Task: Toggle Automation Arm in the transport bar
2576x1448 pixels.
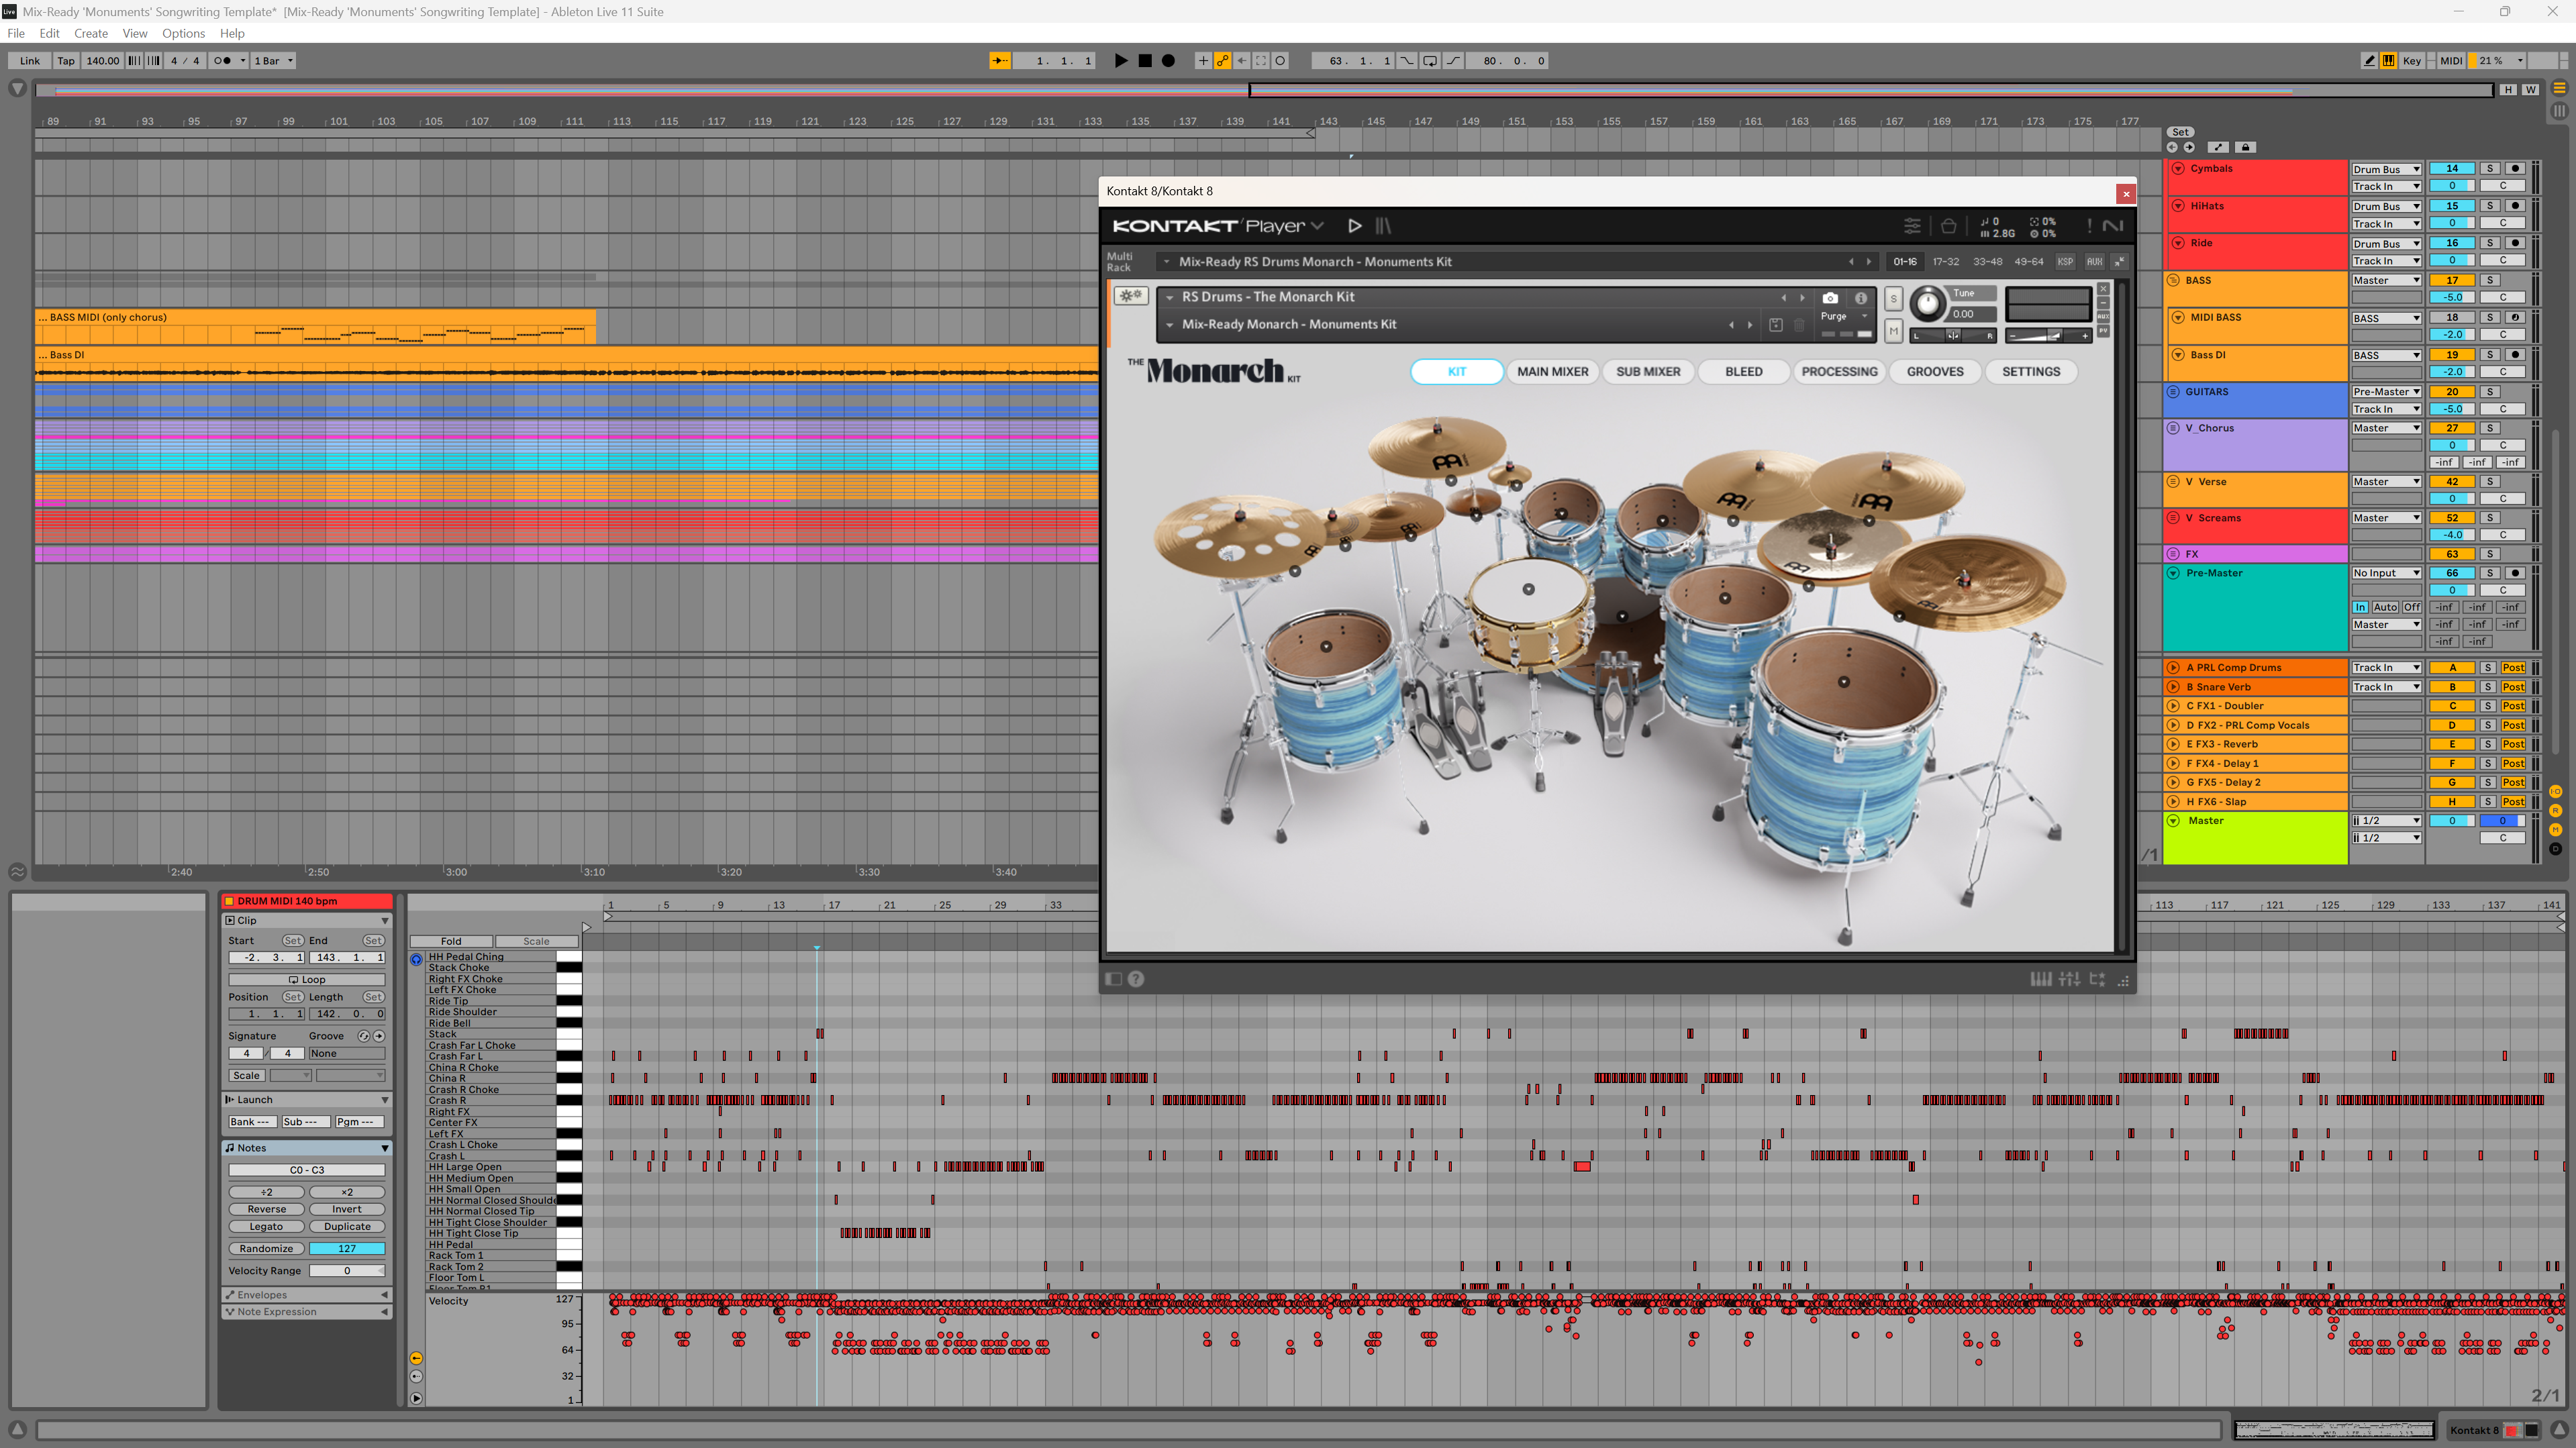Action: 1222,60
